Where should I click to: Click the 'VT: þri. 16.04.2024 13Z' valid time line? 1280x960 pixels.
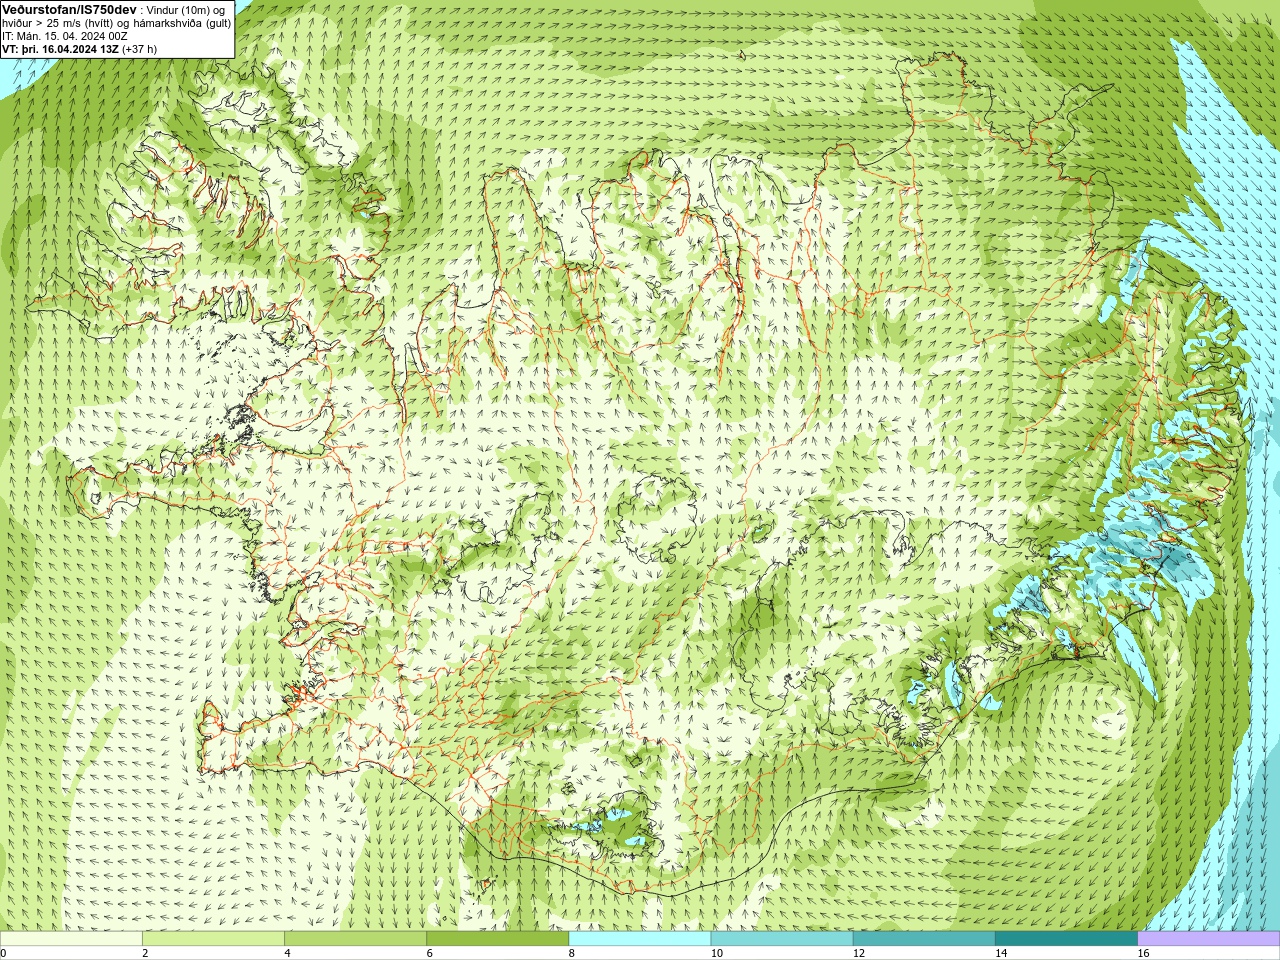60,48
